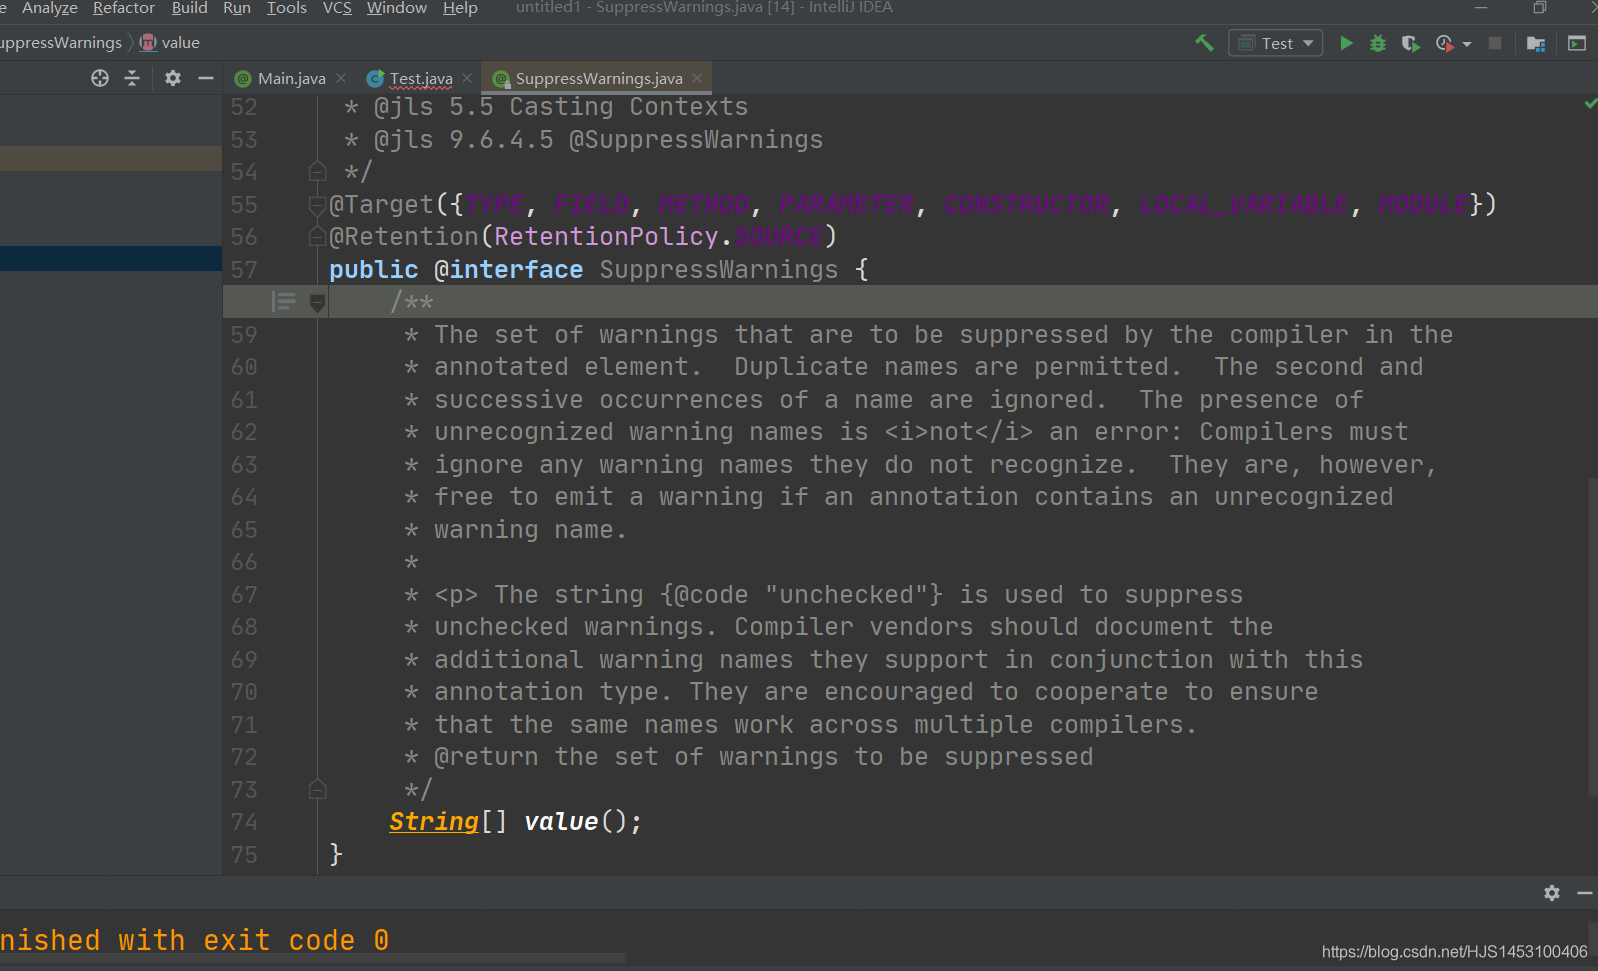Run with coverage shield icon
The image size is (1598, 971).
[x=1410, y=43]
